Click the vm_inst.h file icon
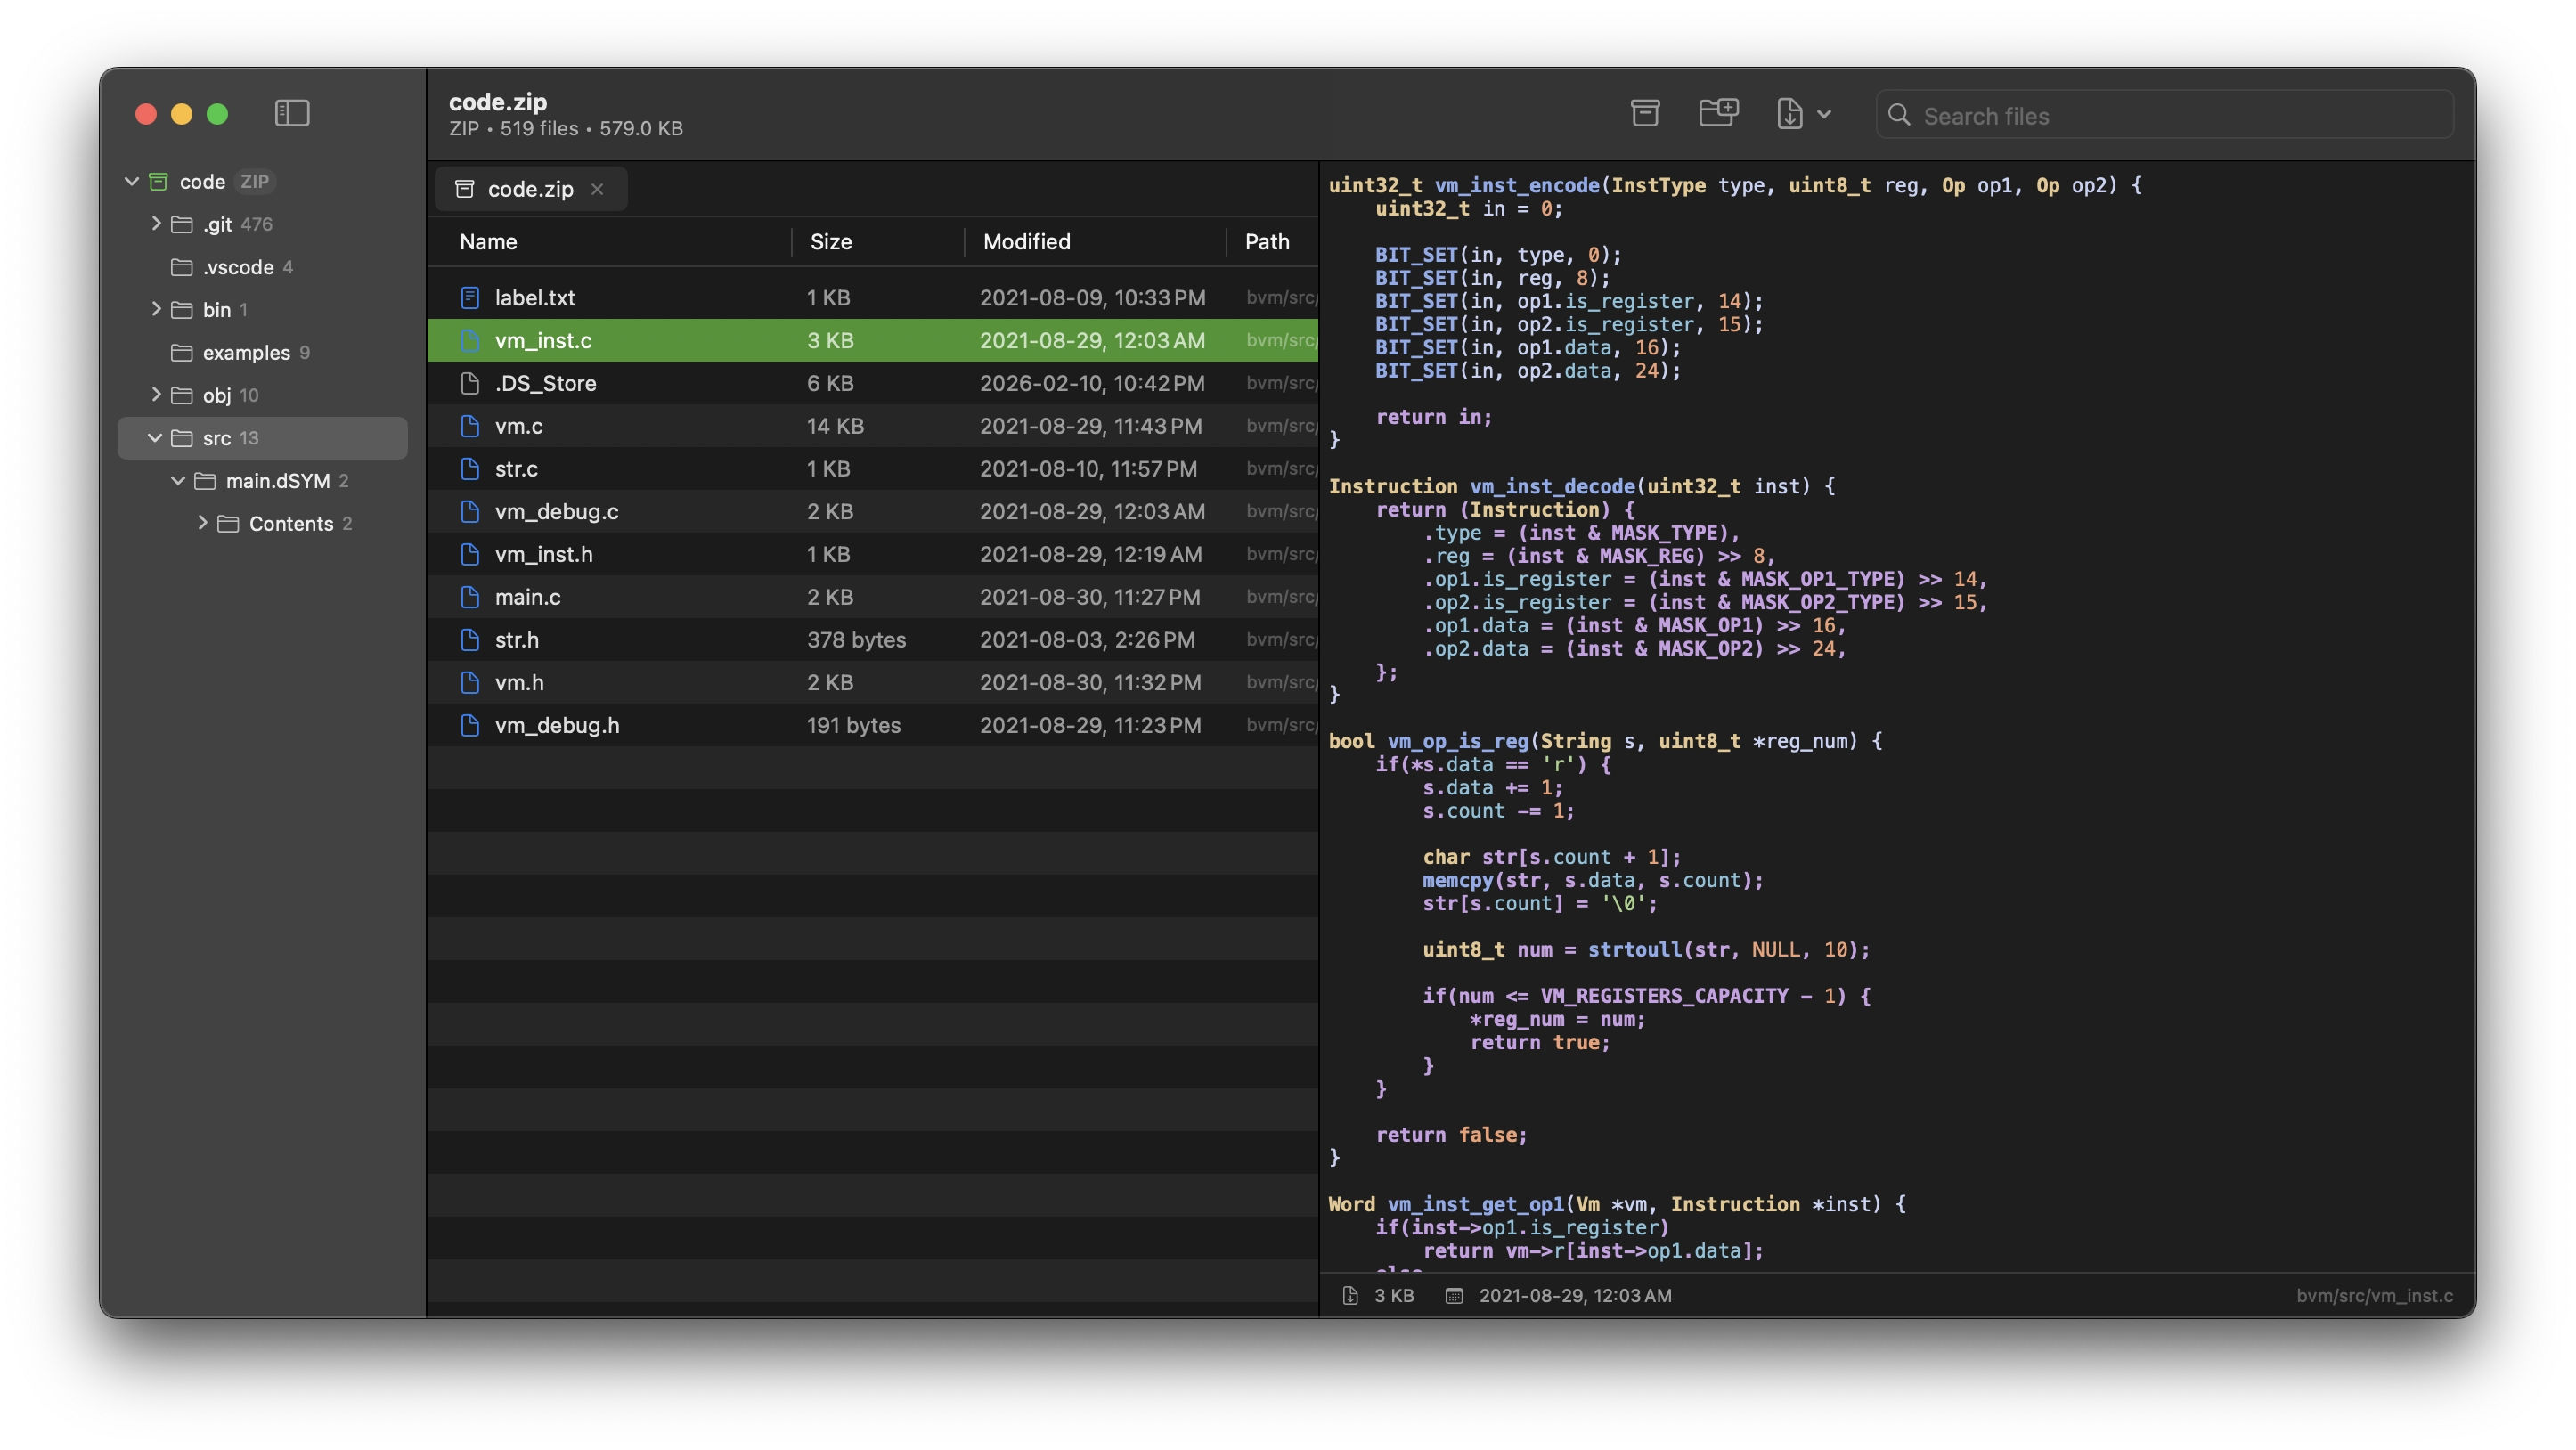 [x=470, y=554]
